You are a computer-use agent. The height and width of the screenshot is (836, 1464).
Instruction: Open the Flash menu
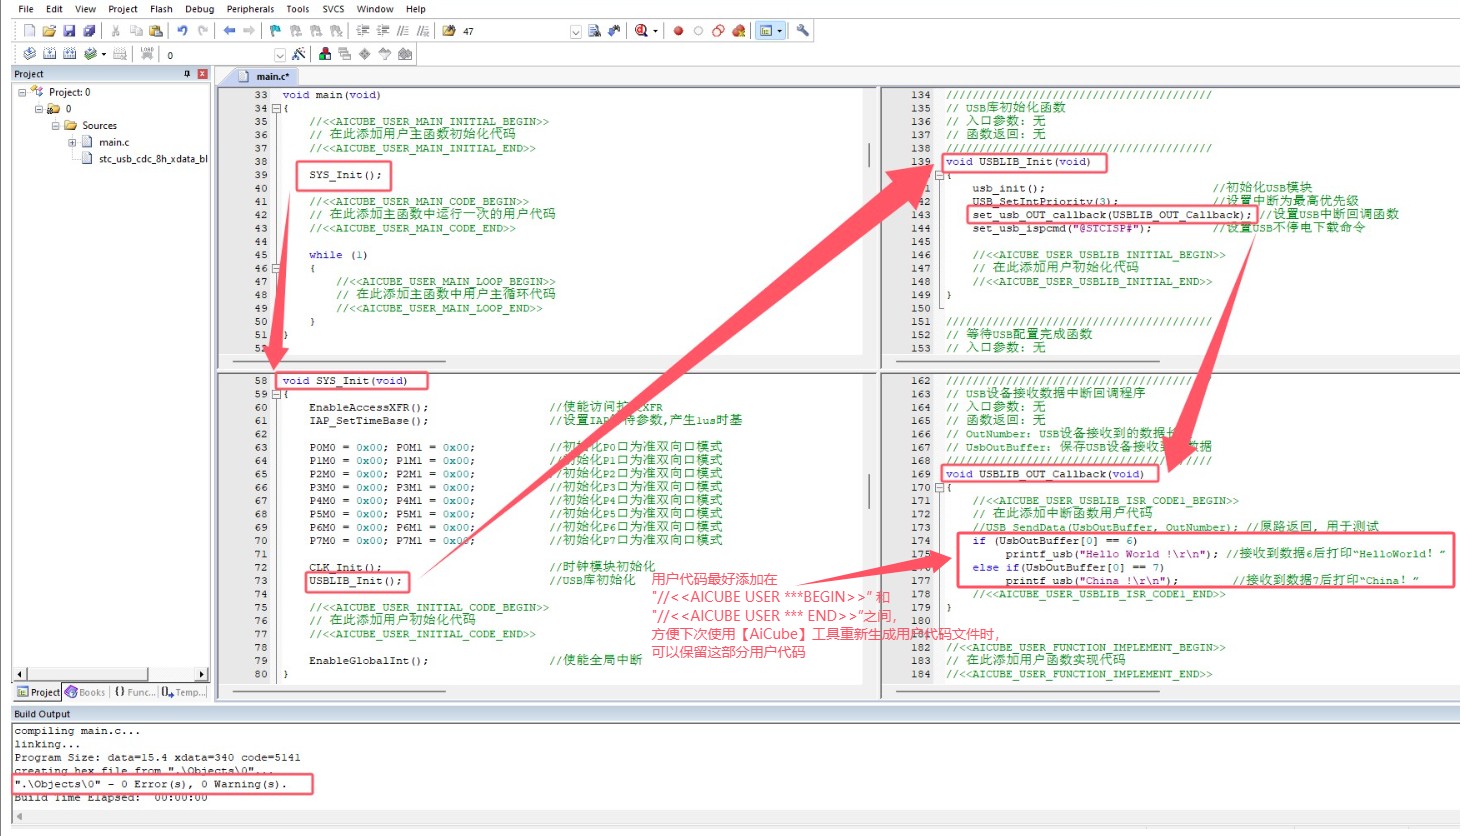click(x=161, y=9)
